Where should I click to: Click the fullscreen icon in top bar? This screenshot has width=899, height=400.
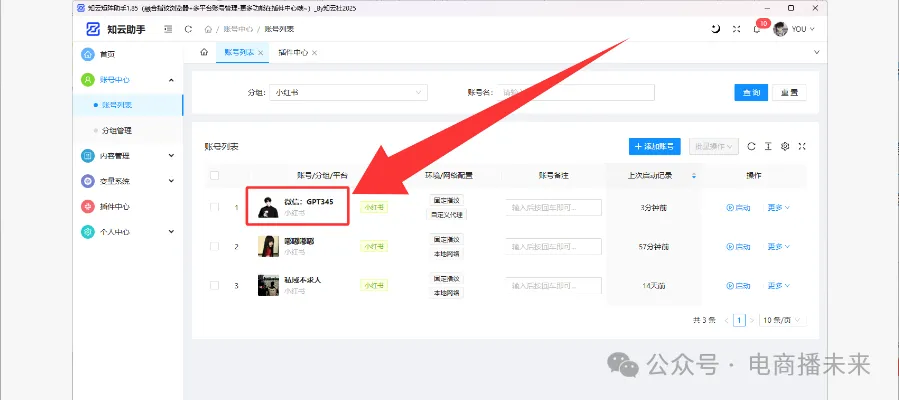click(736, 29)
